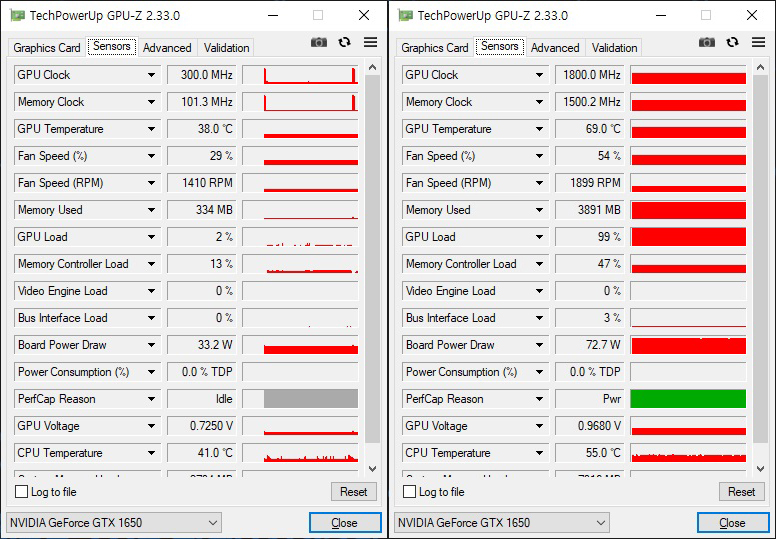Open GPU Voltage dropdown in right window
The height and width of the screenshot is (539, 776).
point(539,426)
